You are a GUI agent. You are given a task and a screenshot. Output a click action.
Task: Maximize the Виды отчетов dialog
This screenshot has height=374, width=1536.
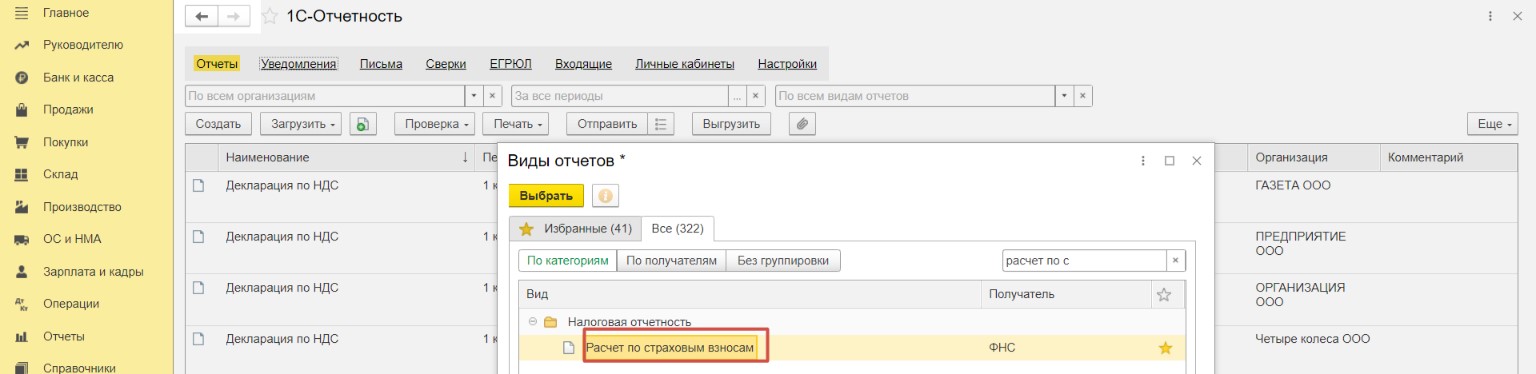pos(1169,160)
